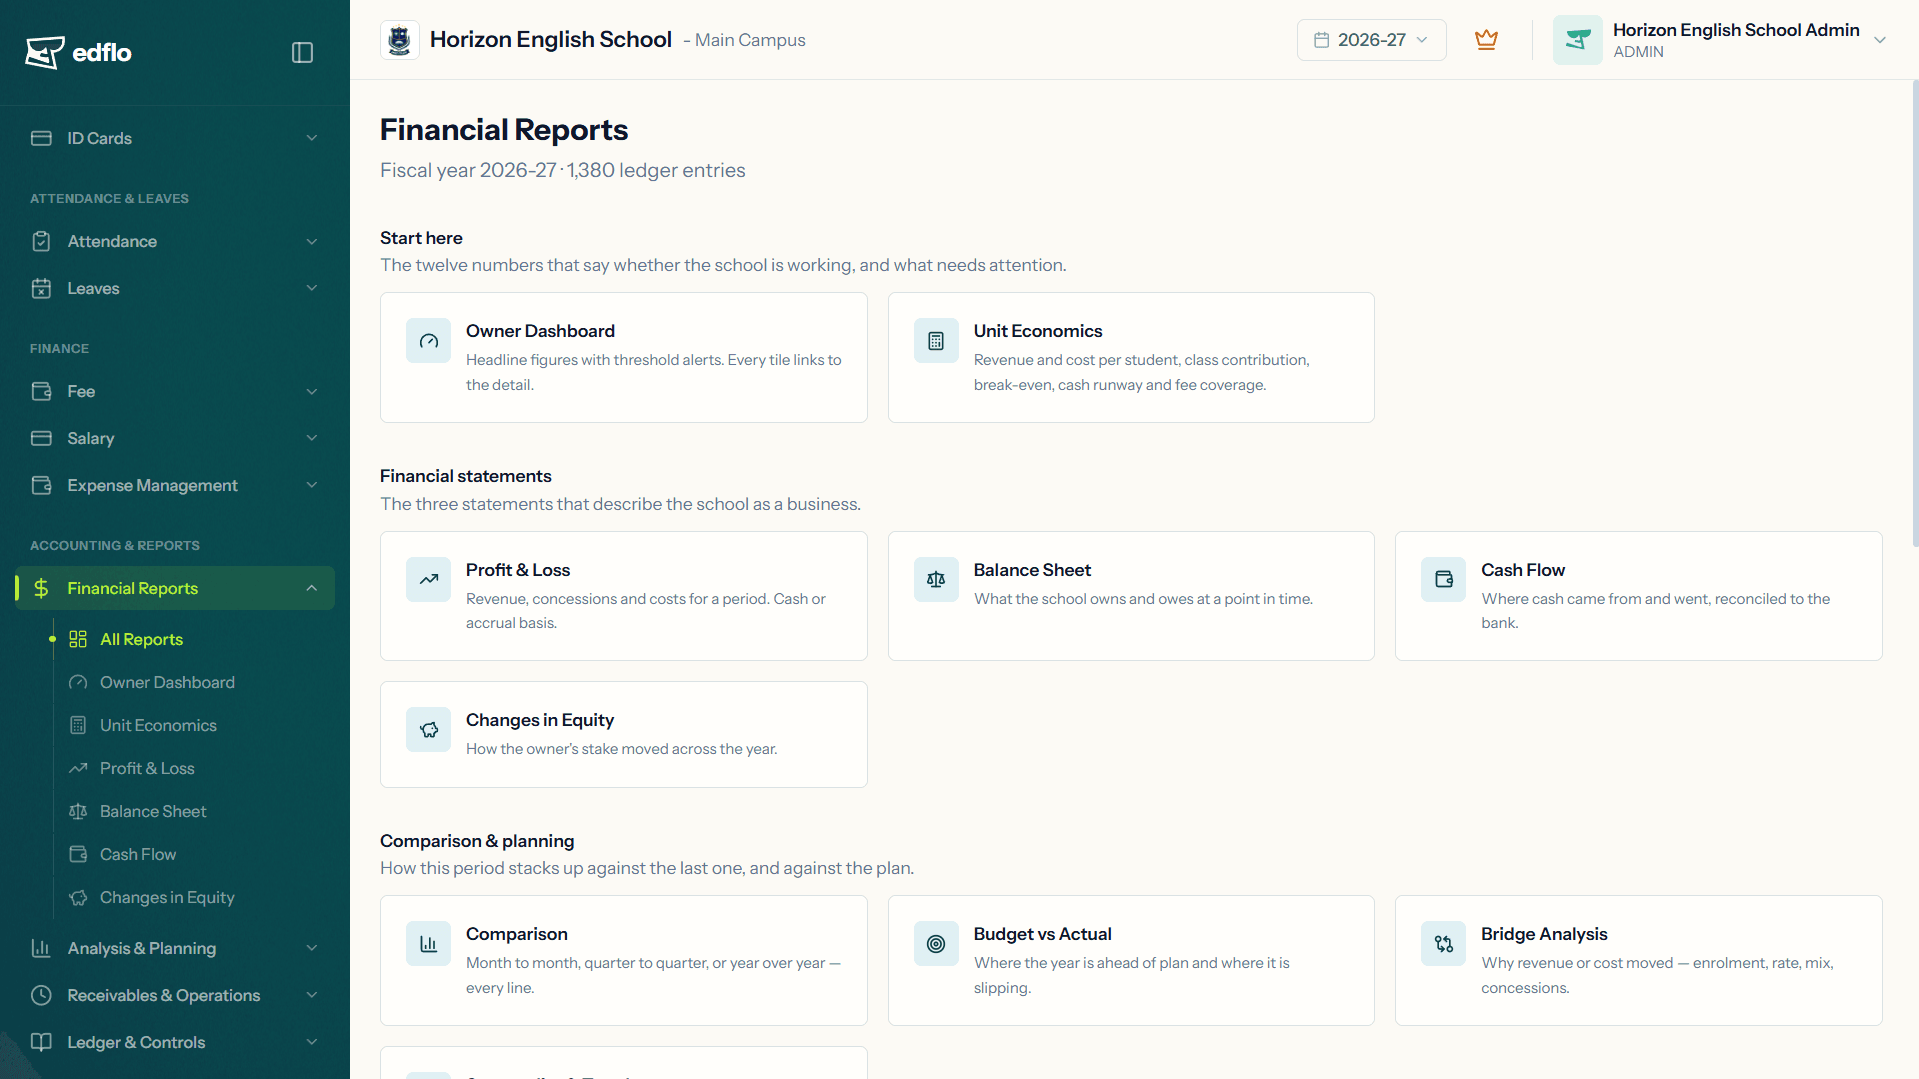1919x1079 pixels.
Task: Click the Comparison card bar chart icon
Action: tap(429, 944)
